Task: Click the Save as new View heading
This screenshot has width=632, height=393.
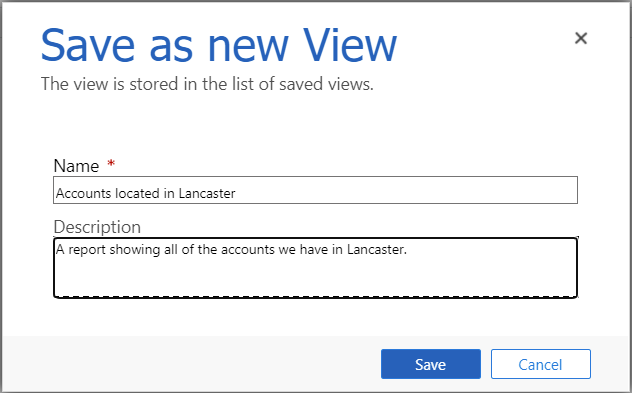Action: click(219, 45)
